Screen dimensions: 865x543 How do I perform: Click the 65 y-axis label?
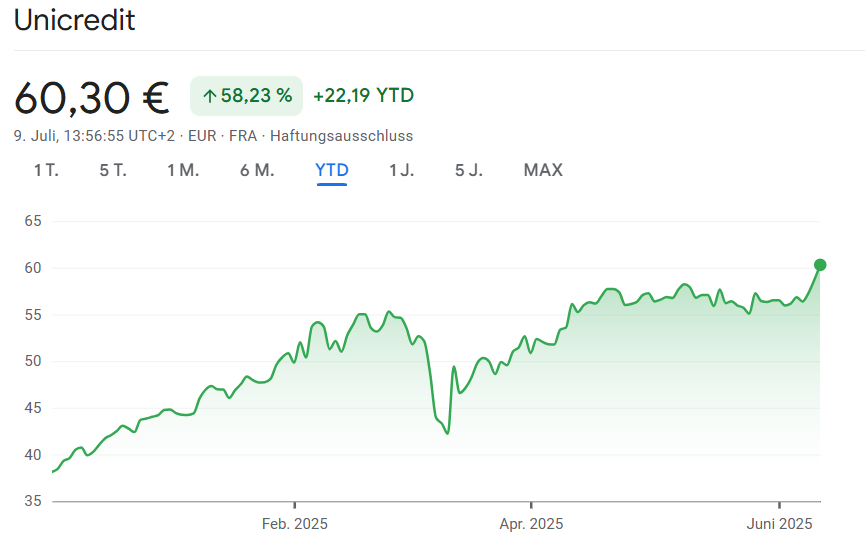[x=33, y=221]
